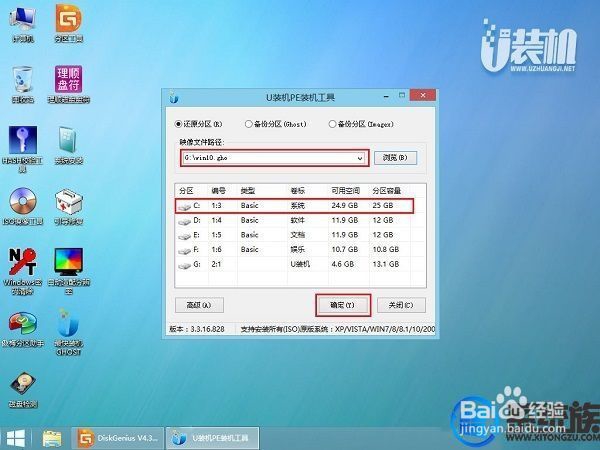Select the E: partition row
Image resolution: width=600 pixels, height=450 pixels.
pos(300,235)
